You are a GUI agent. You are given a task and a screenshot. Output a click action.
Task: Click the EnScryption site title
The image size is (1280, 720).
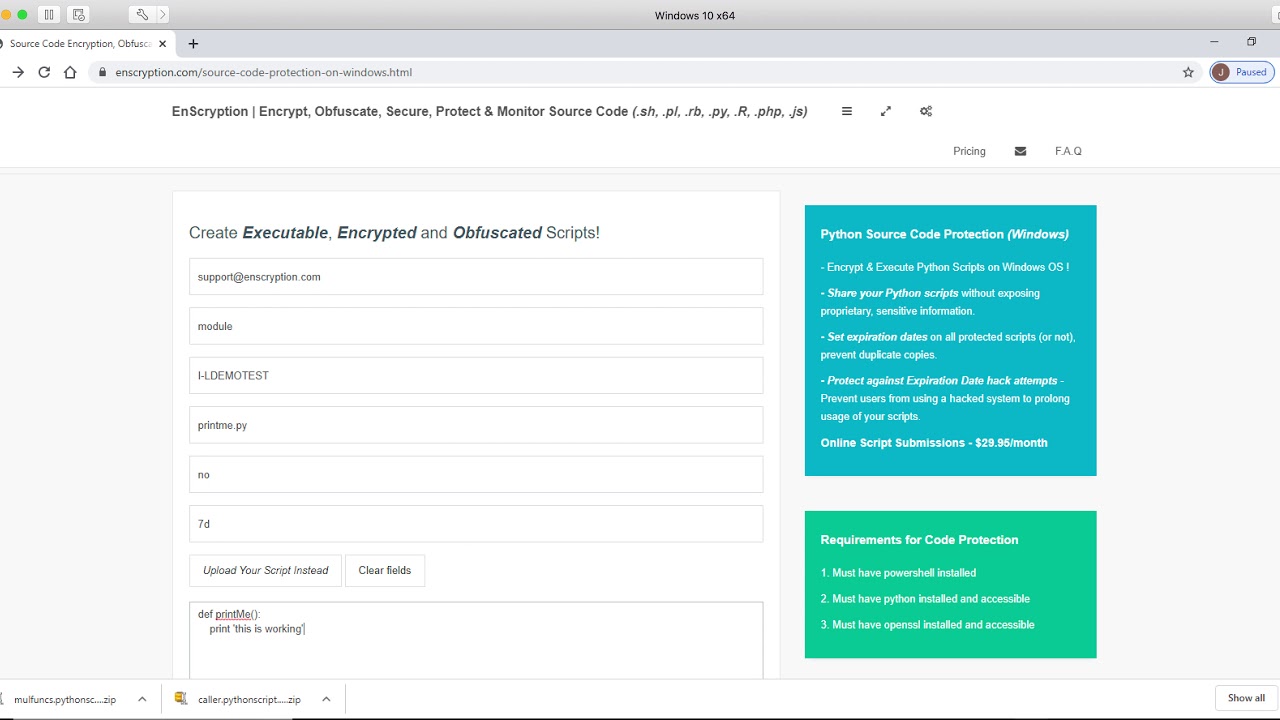click(x=490, y=111)
